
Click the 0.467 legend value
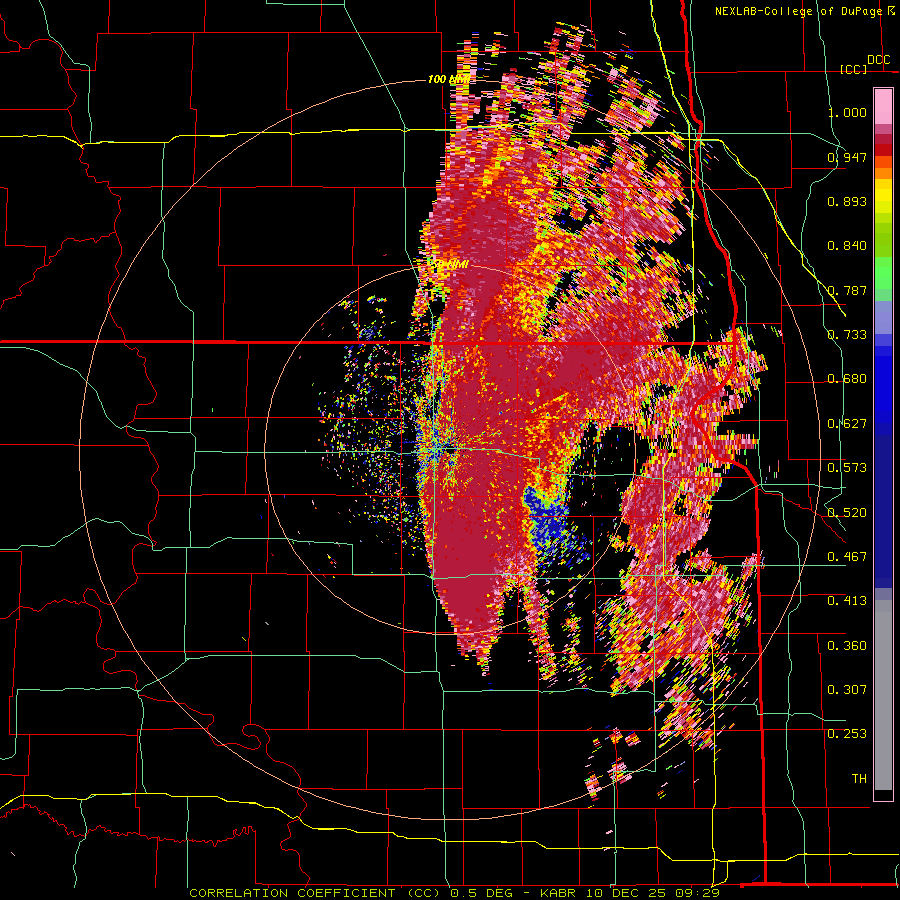pyautogui.click(x=847, y=557)
